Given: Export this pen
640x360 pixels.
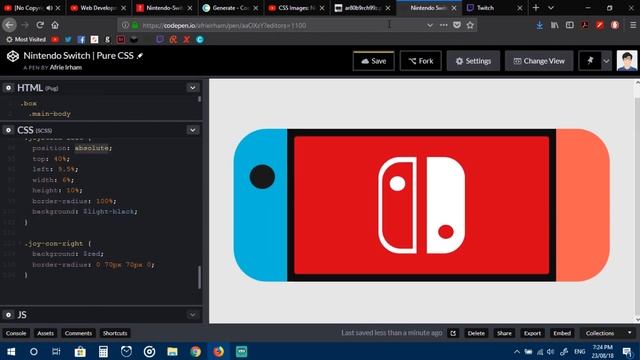Looking at the screenshot, I should click(532, 333).
